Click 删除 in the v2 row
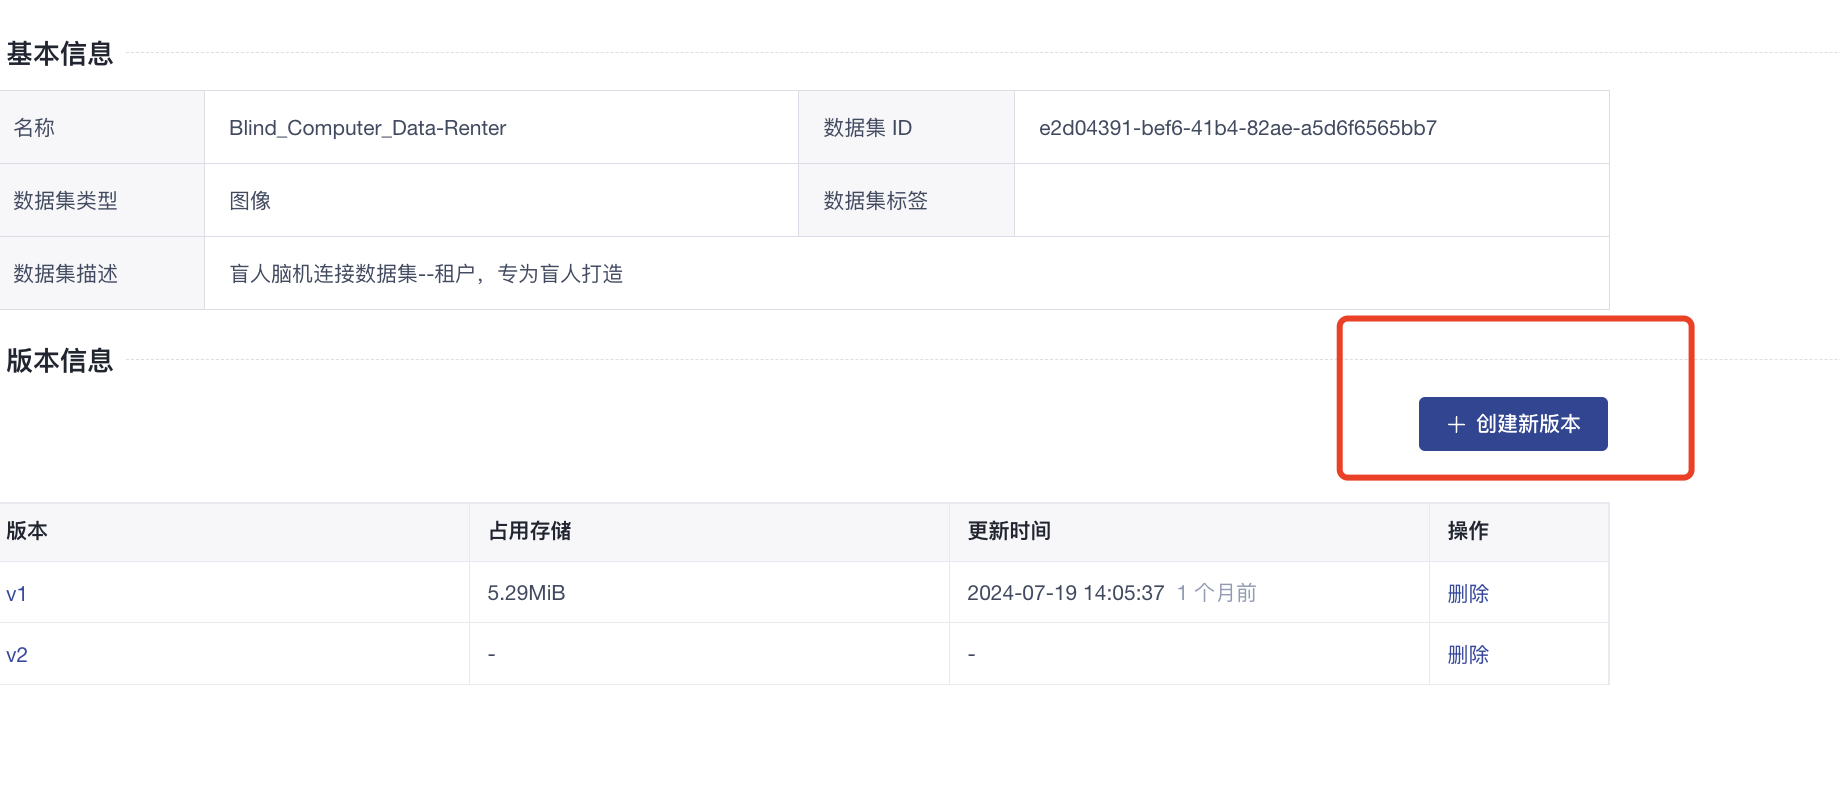This screenshot has width=1840, height=792. (1468, 655)
